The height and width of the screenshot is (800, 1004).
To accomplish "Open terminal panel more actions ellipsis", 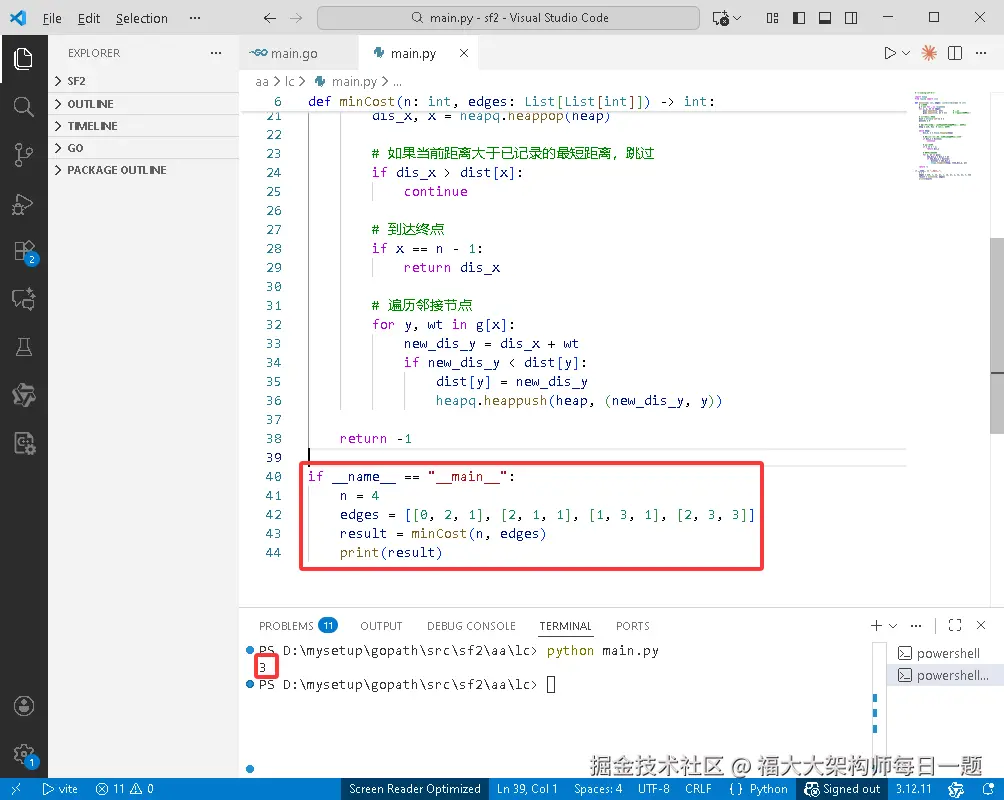I will [916, 625].
